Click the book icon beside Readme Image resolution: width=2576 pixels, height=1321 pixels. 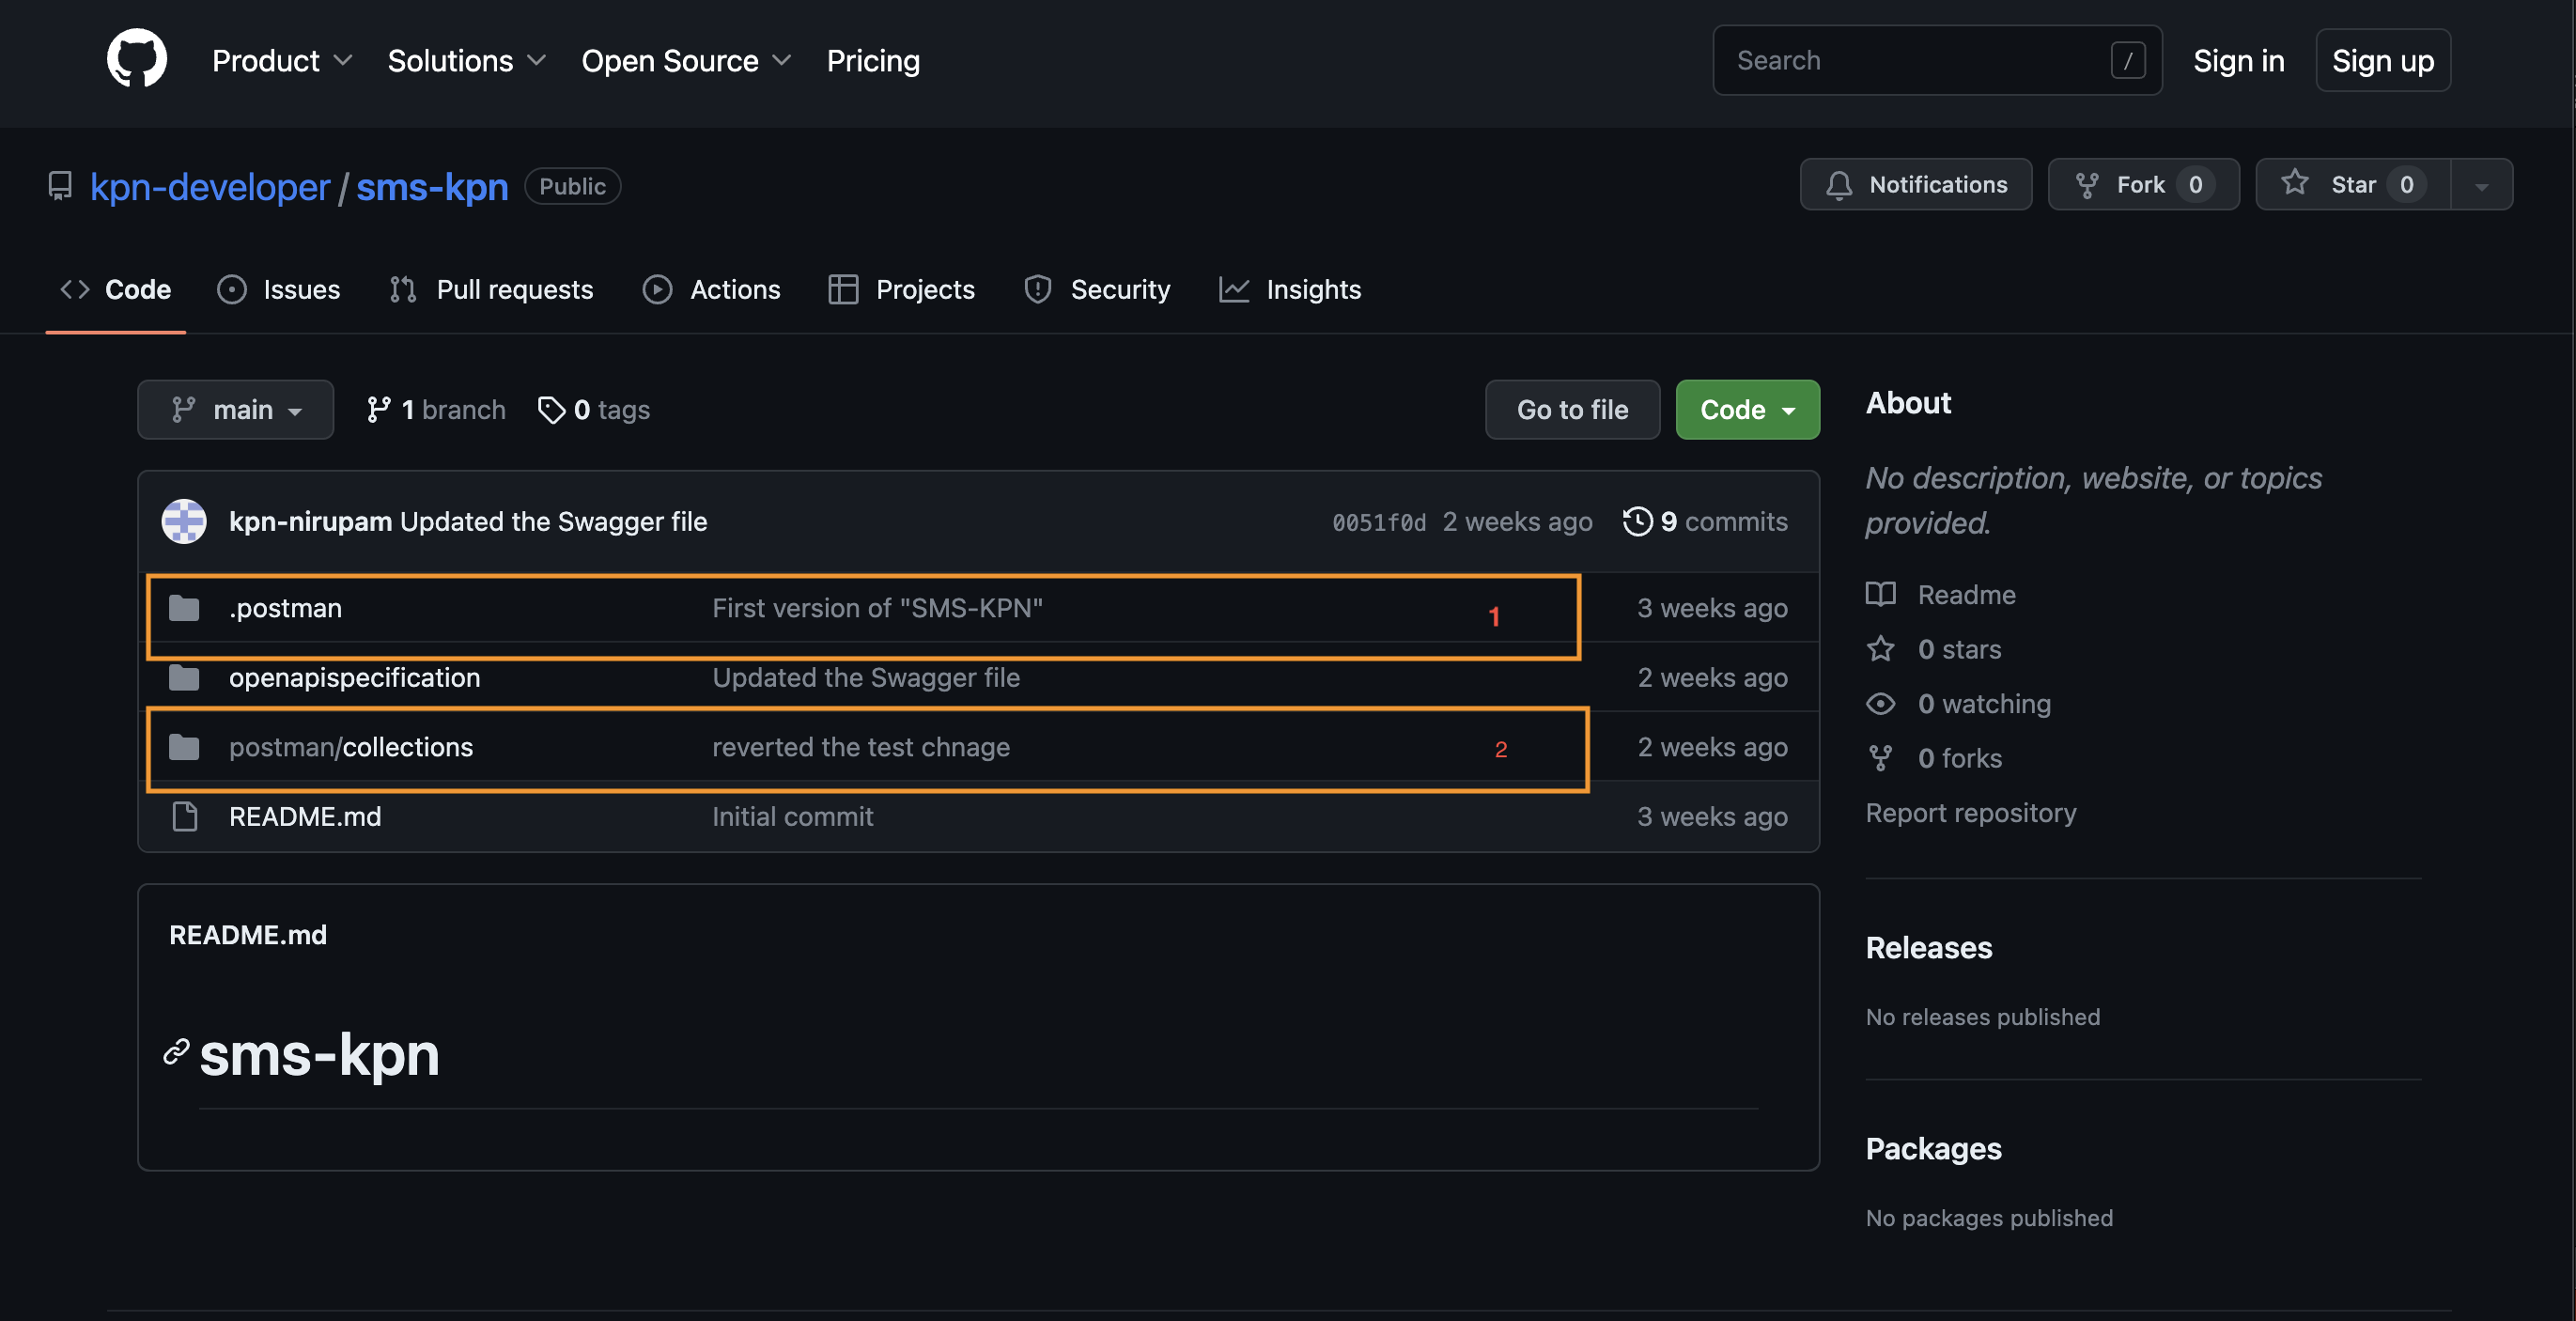(x=1880, y=595)
